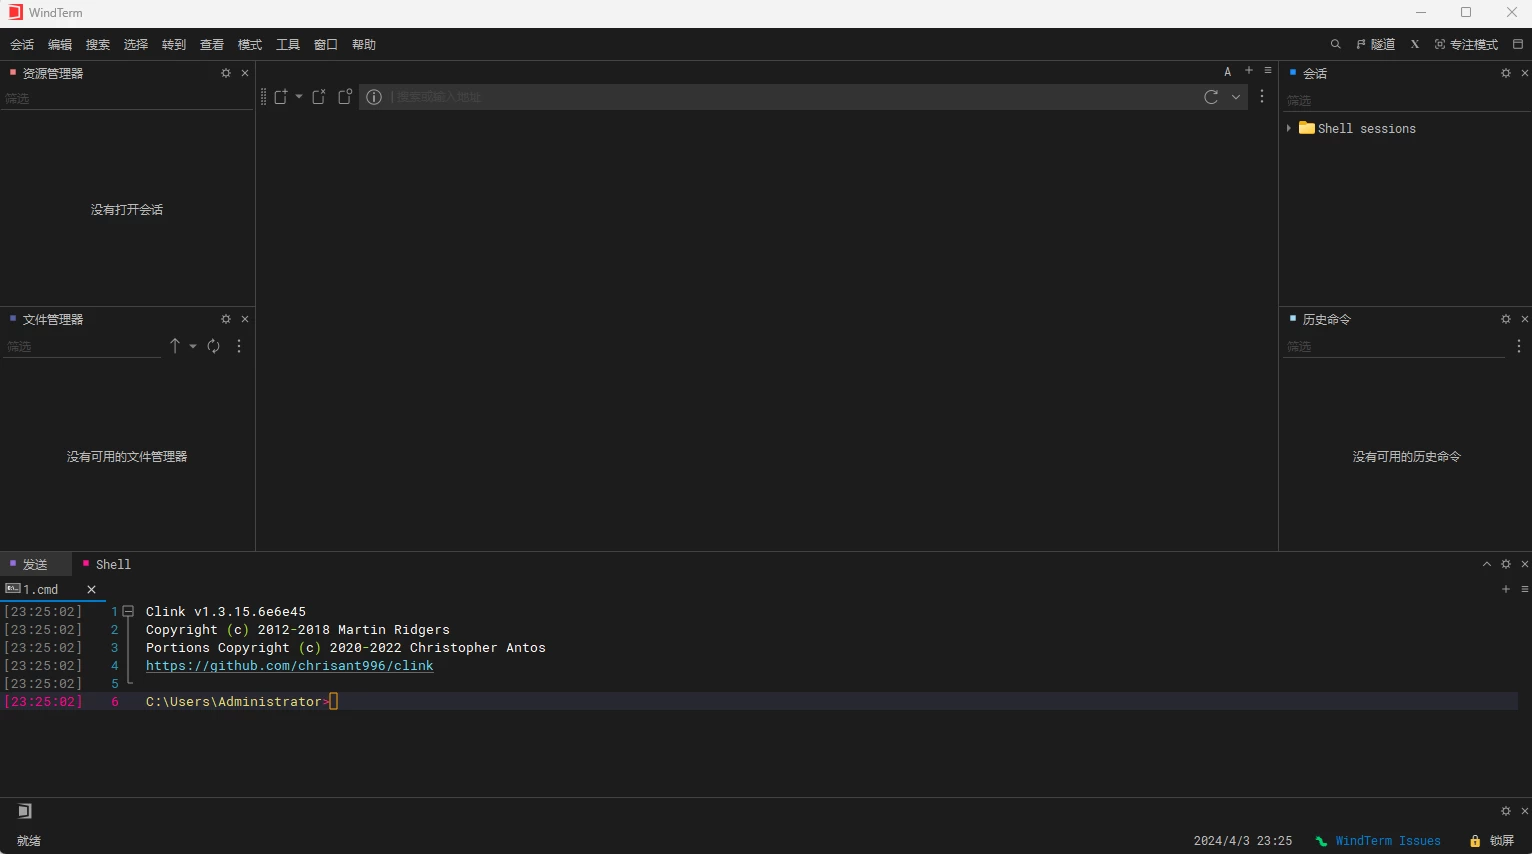Expand the Shell sessions folder
The width and height of the screenshot is (1532, 854).
click(x=1289, y=128)
